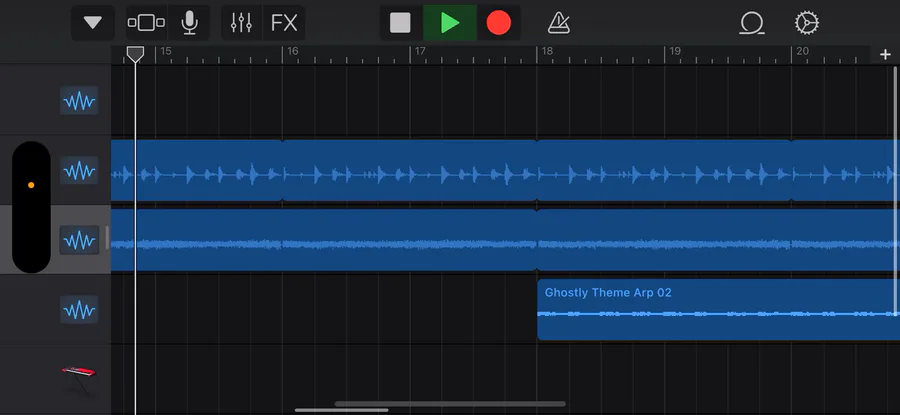
Task: Jump to bar 18 on ruler
Action: click(547, 51)
